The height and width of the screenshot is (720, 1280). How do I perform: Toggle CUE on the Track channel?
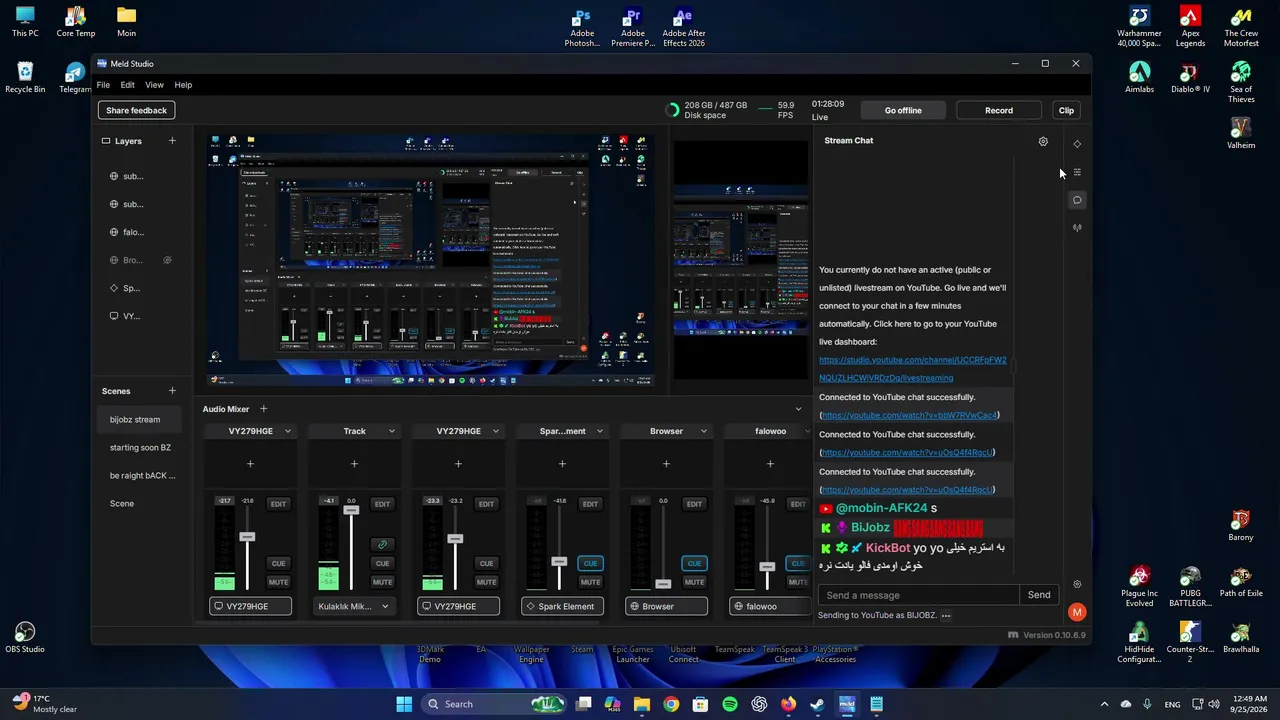[x=382, y=563]
